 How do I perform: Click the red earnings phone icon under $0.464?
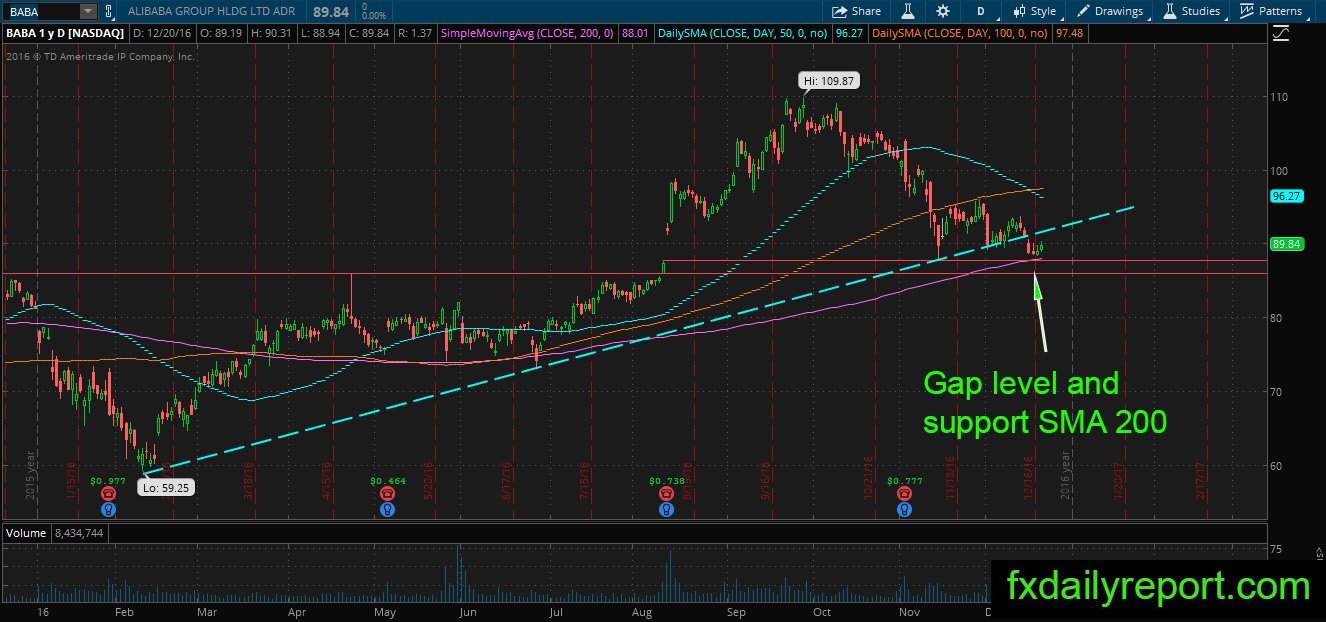386,494
